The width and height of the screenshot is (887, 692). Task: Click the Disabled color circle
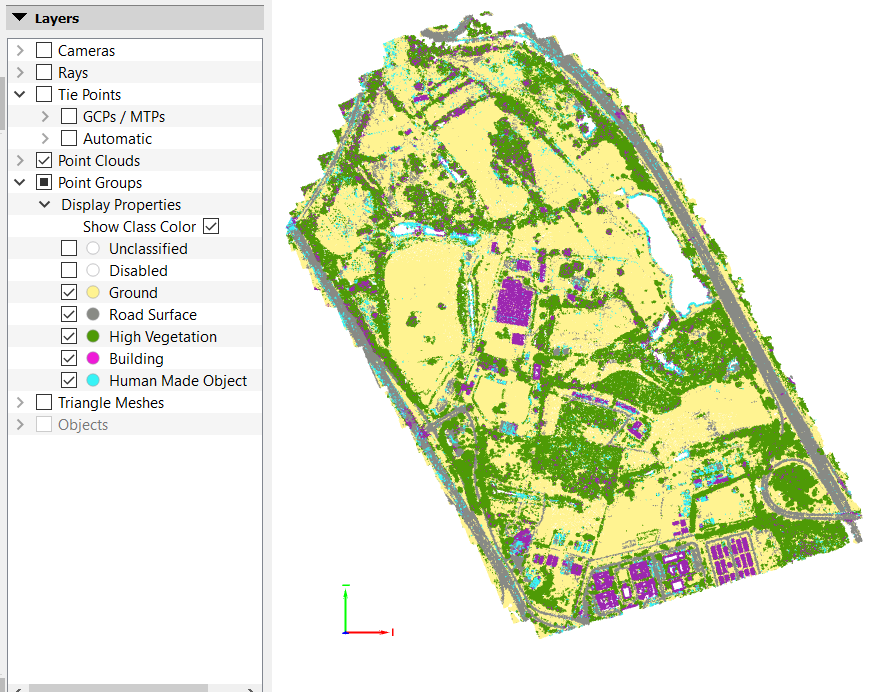[x=93, y=270]
